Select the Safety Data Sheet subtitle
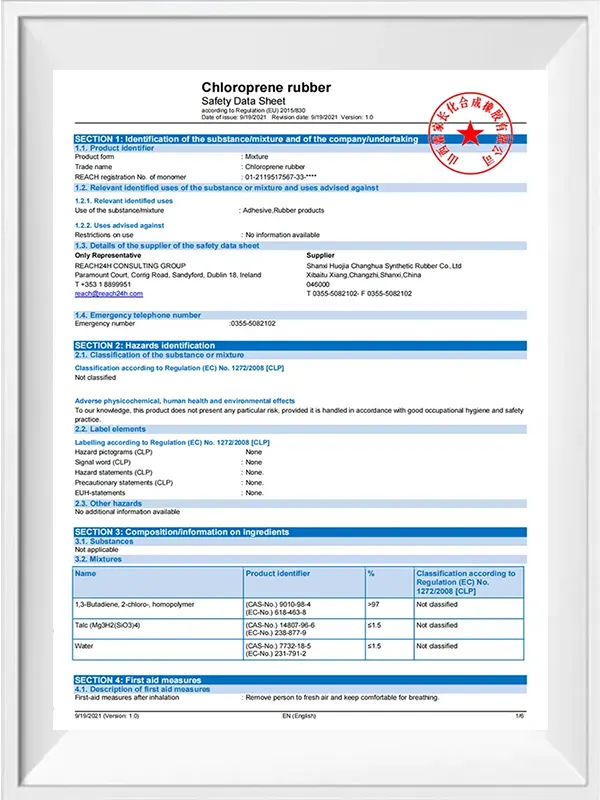Screen dimensions: 600x800 coord(244,101)
